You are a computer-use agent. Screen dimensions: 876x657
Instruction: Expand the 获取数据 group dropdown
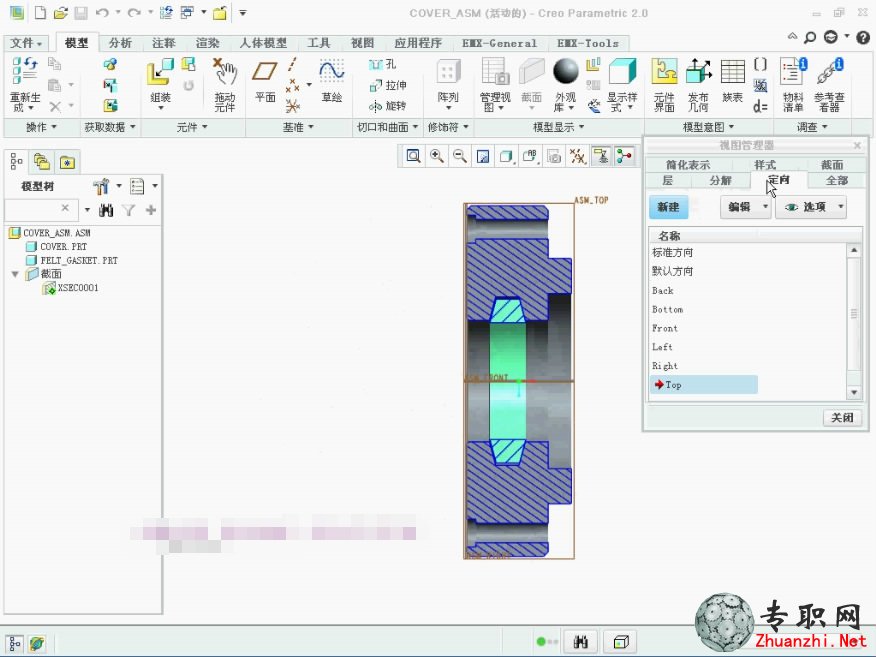[110, 127]
